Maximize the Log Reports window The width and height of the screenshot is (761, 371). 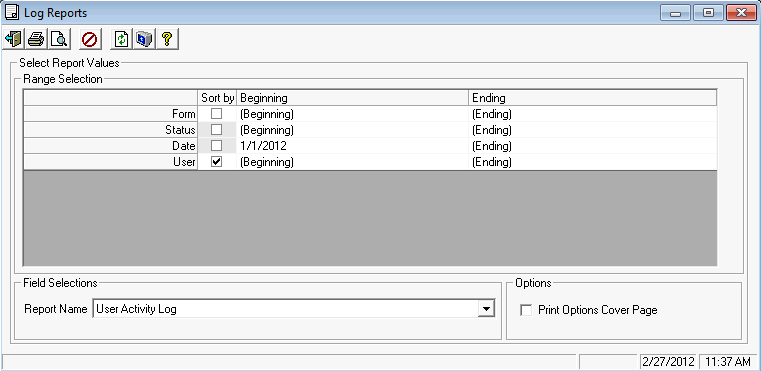(x=708, y=13)
